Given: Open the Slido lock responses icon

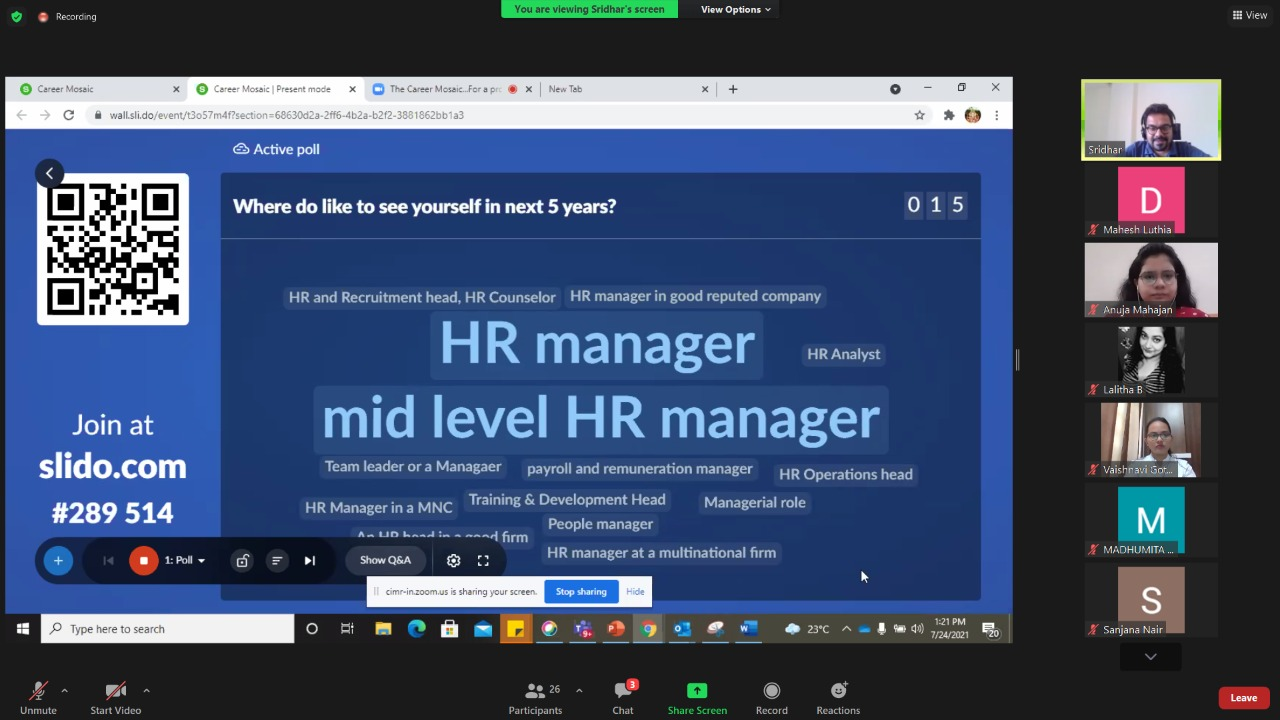Looking at the screenshot, I should pos(242,560).
